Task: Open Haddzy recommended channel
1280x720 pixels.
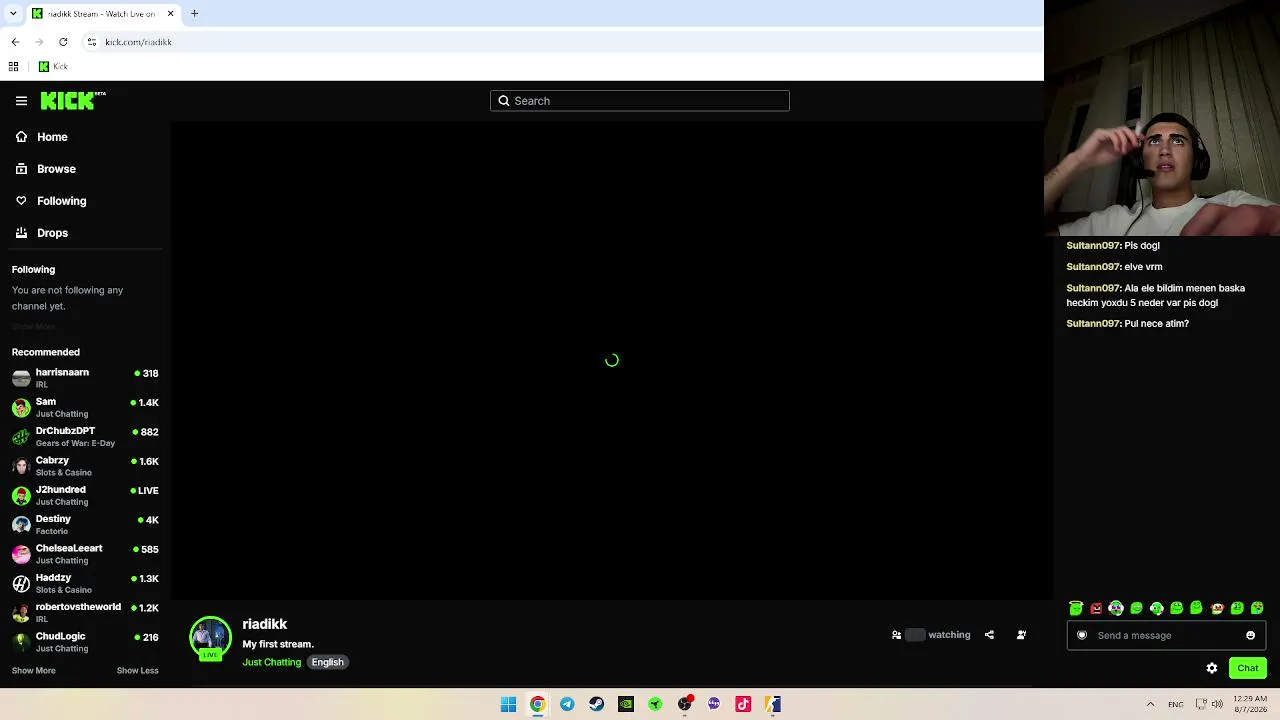Action: (x=85, y=583)
